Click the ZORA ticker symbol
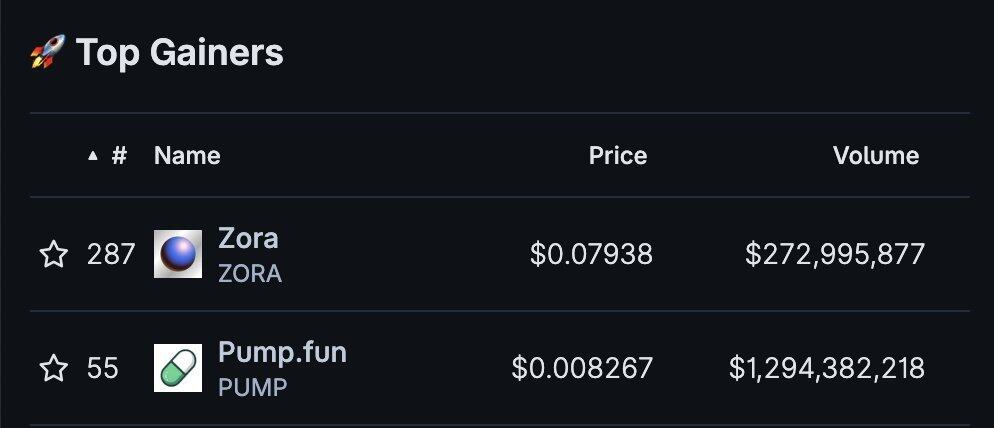 point(250,274)
